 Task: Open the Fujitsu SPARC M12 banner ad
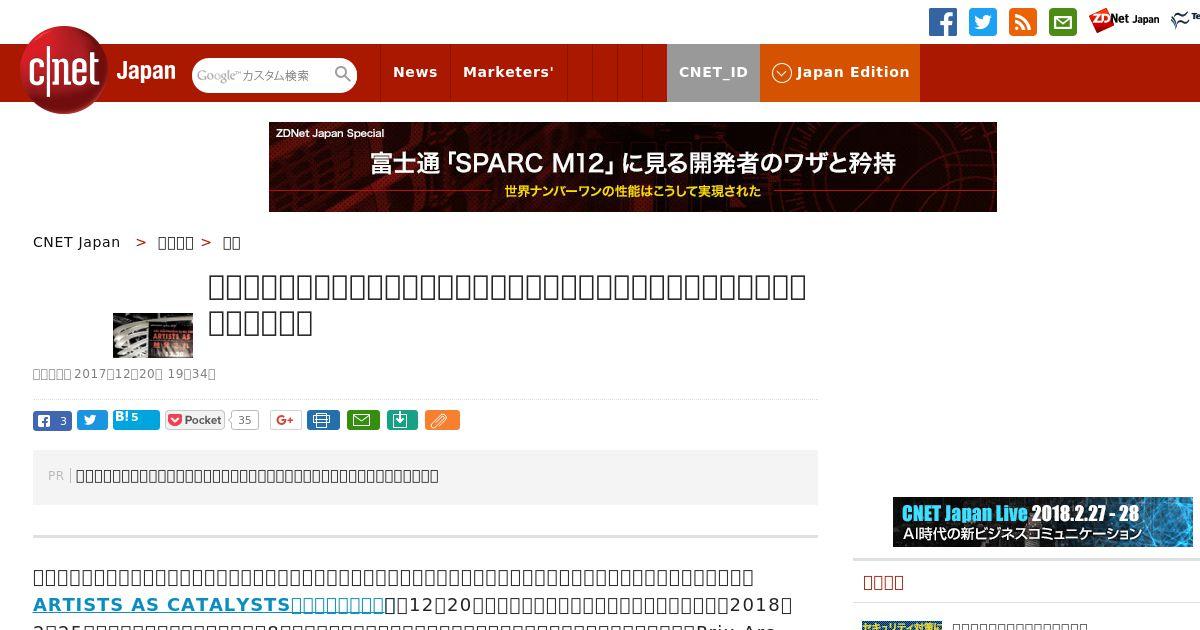(633, 167)
